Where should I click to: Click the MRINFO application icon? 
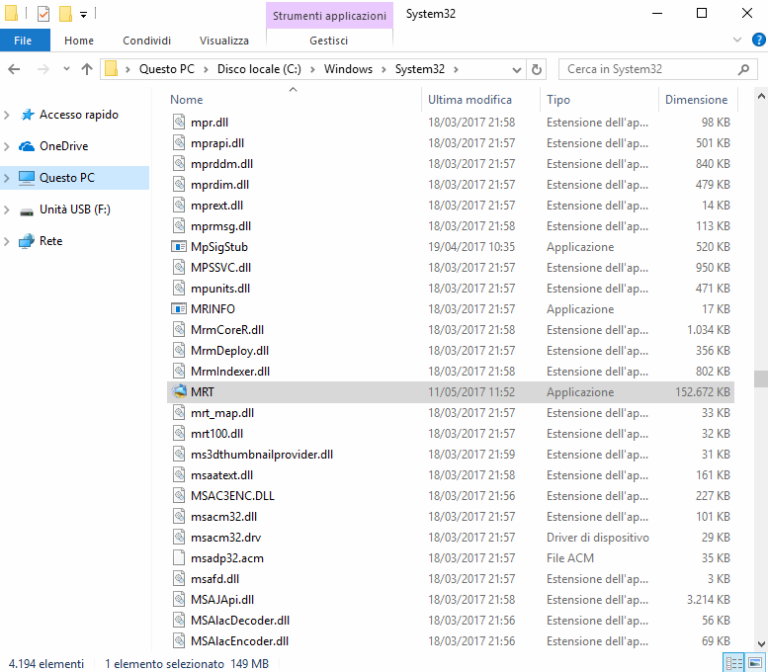(179, 309)
